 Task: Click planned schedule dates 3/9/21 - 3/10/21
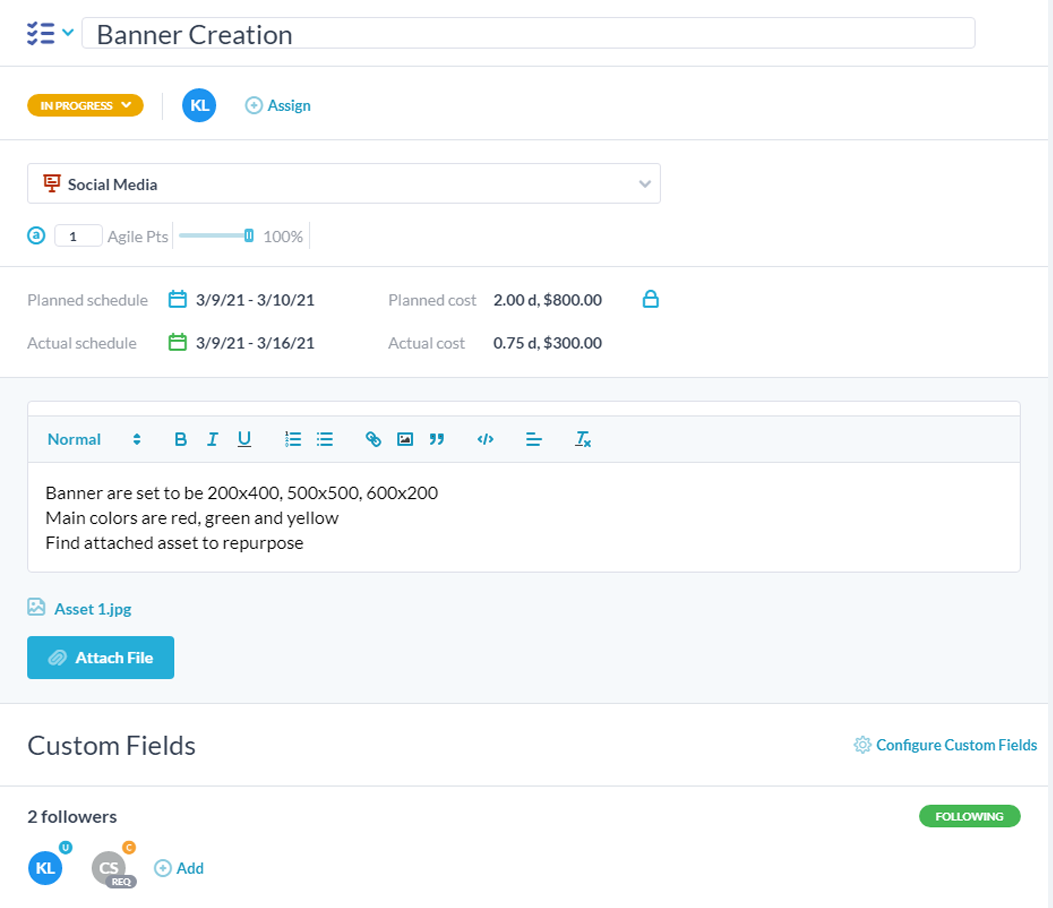click(255, 300)
